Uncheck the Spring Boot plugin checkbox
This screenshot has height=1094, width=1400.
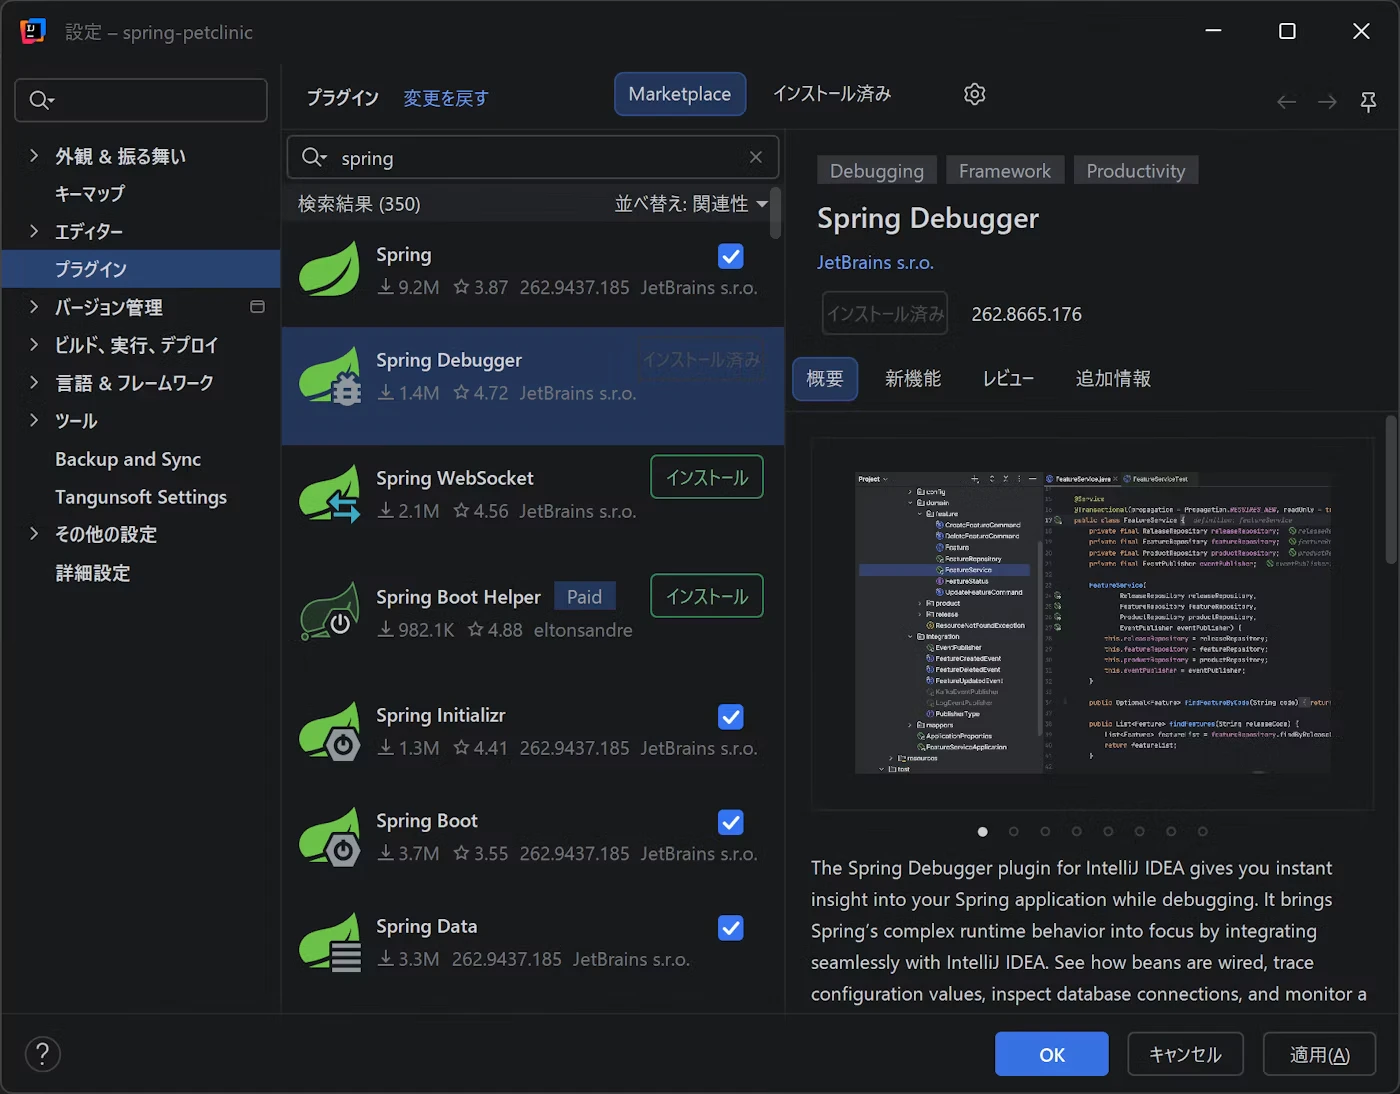coord(731,822)
